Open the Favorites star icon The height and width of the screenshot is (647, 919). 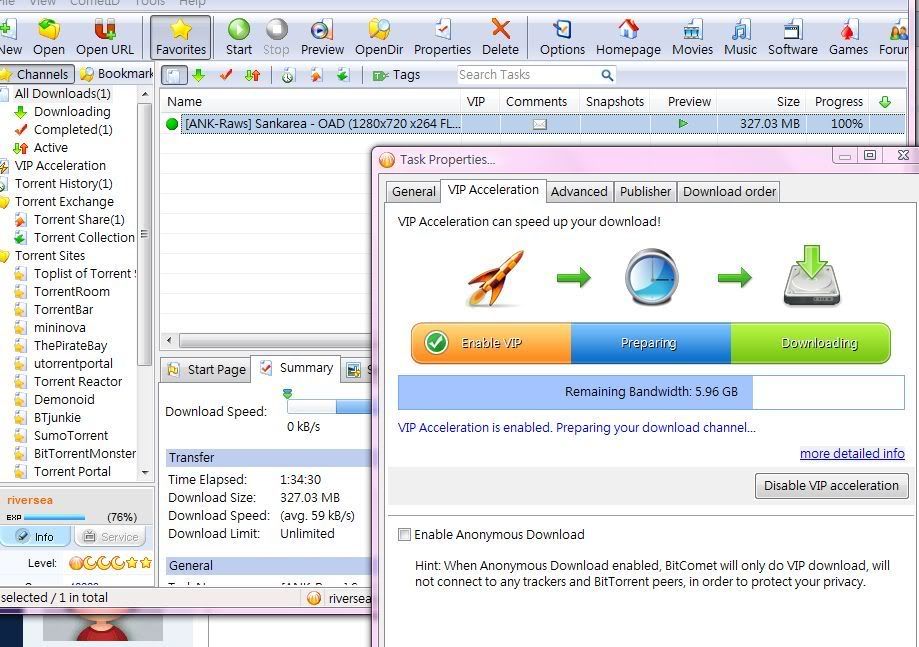point(181,30)
